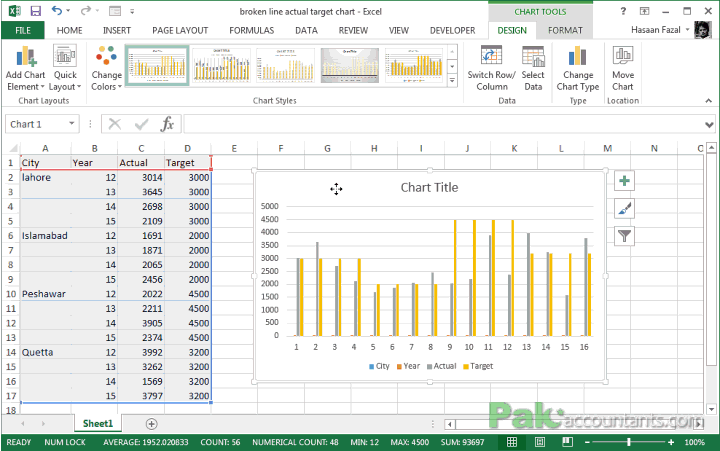Click the horizontal scrollbar left arrow
Image resolution: width=720 pixels, height=451 pixels.
450,424
